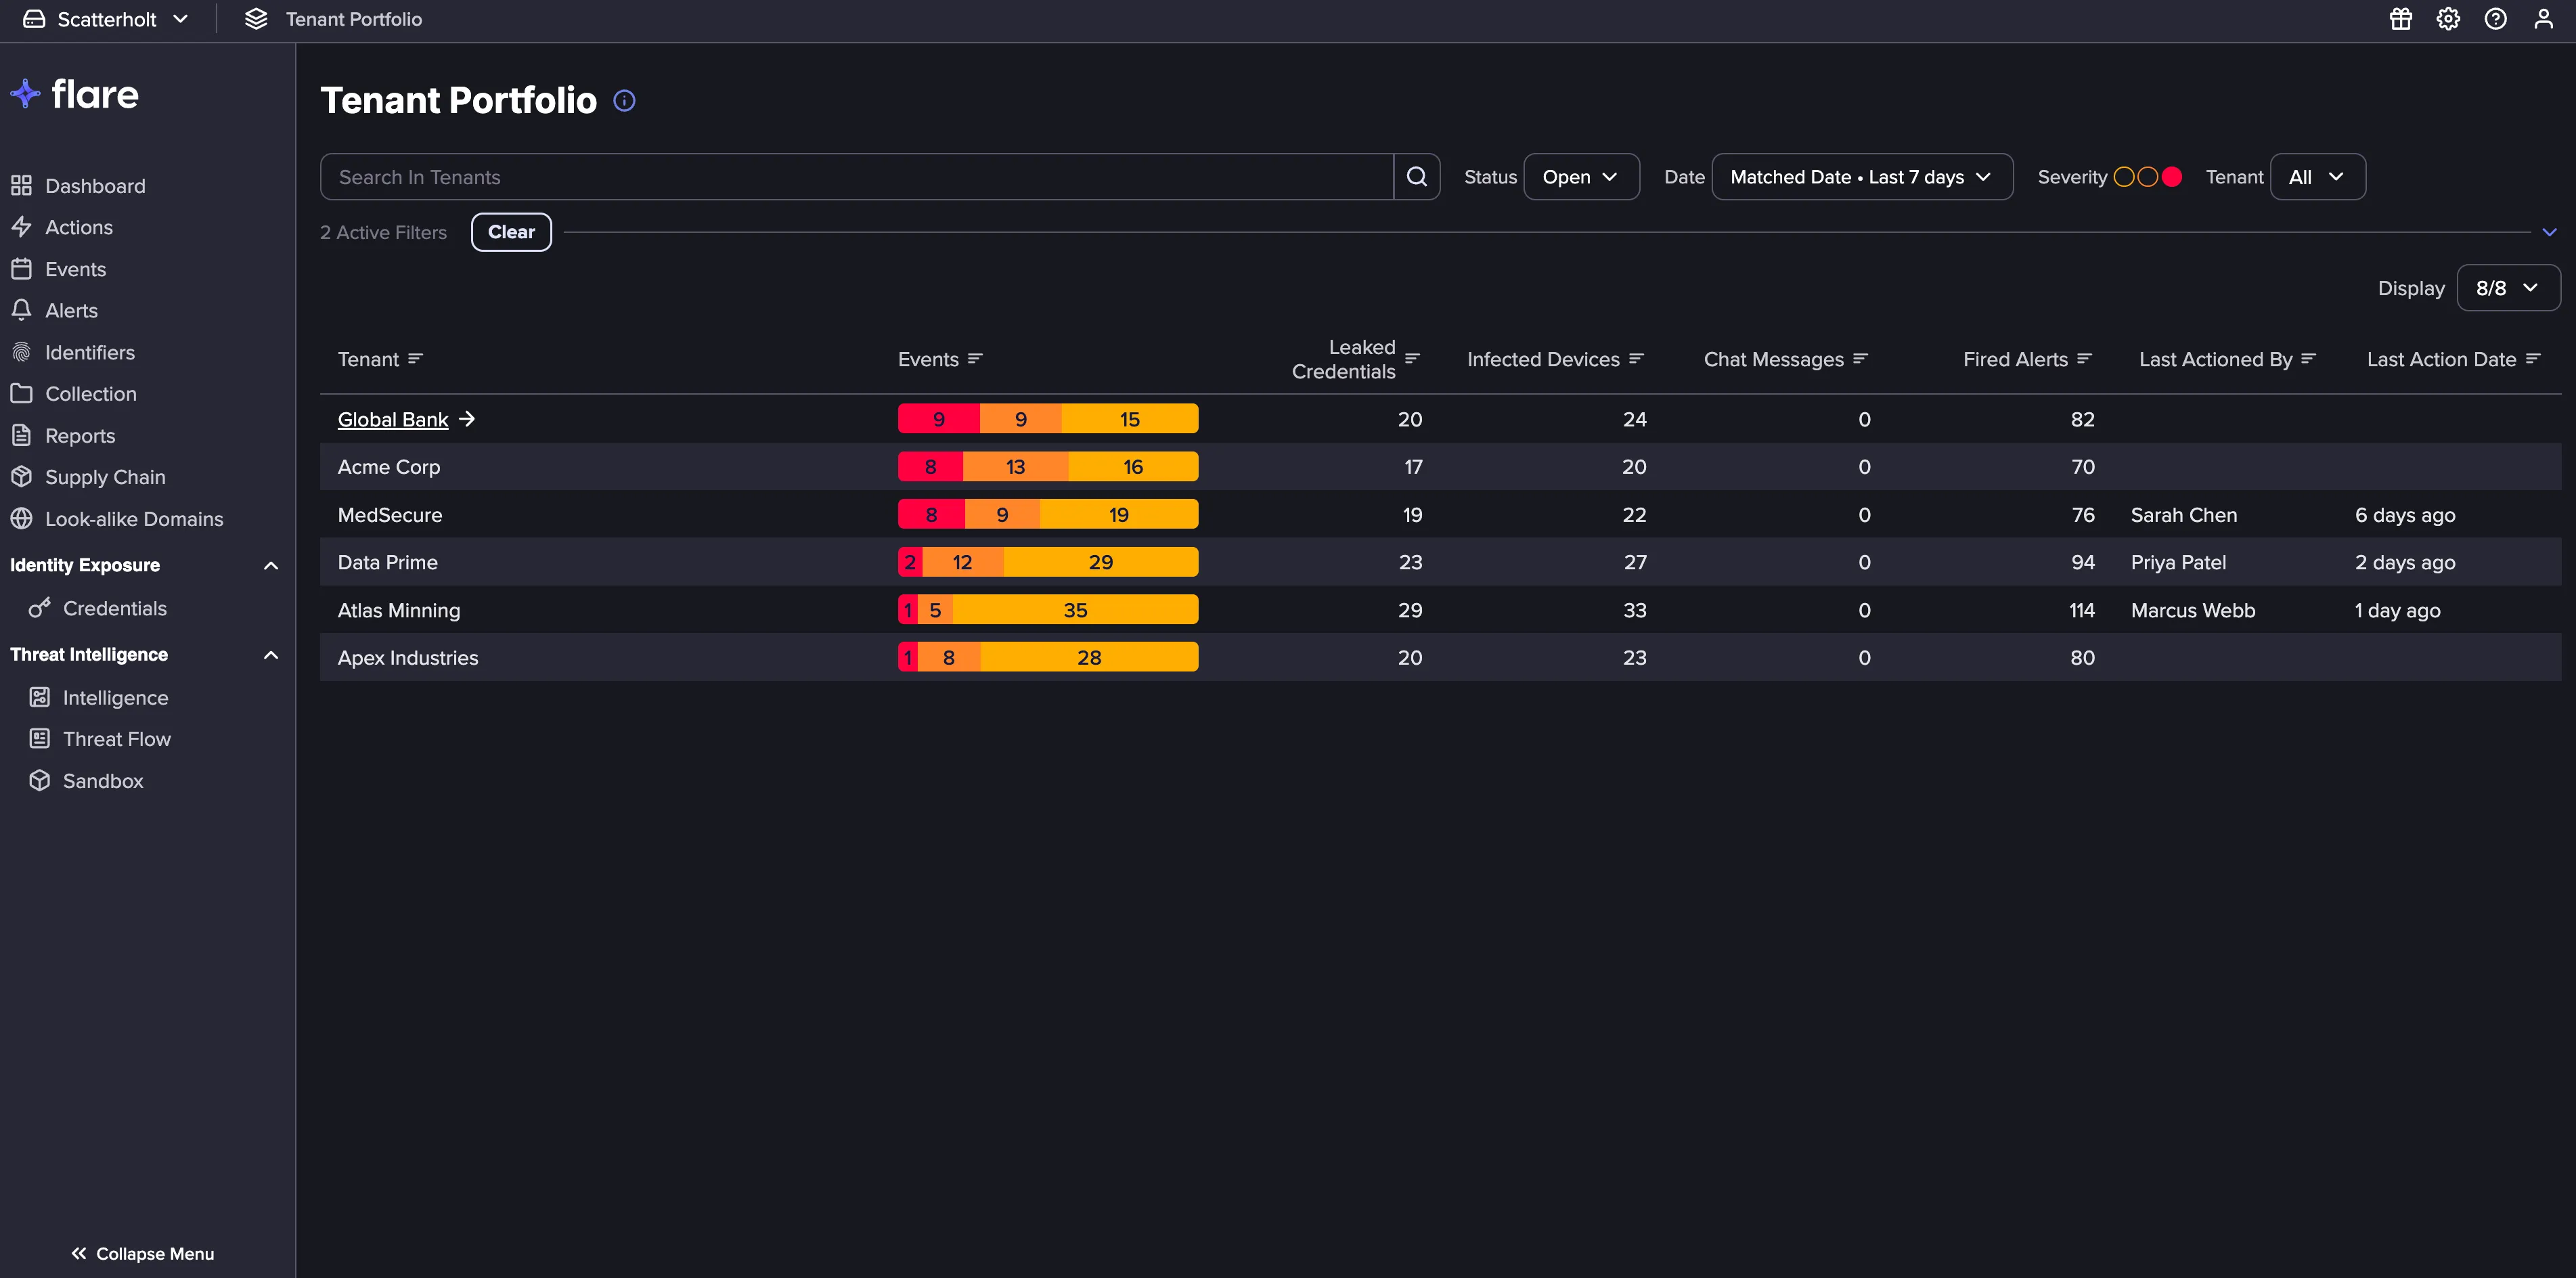Click the help question mark icon
The width and height of the screenshot is (2576, 1278).
(x=2495, y=19)
